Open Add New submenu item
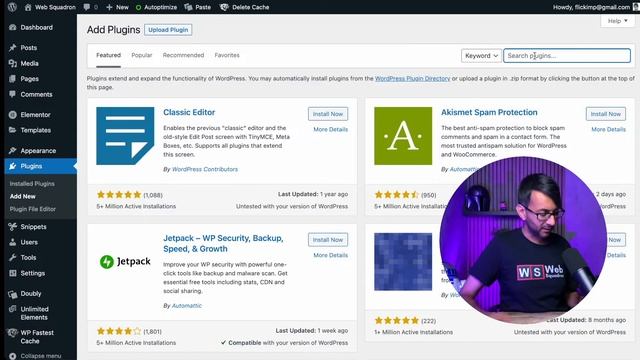The height and width of the screenshot is (360, 640). [x=22, y=196]
